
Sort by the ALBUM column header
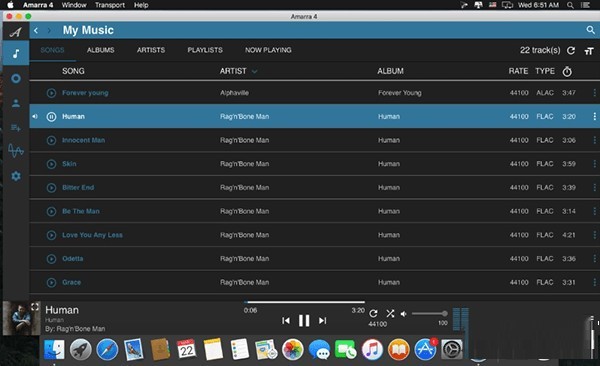(x=390, y=71)
